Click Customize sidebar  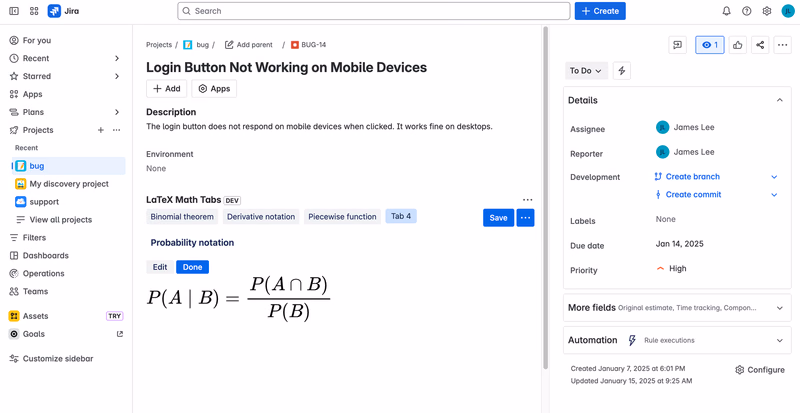point(66,358)
